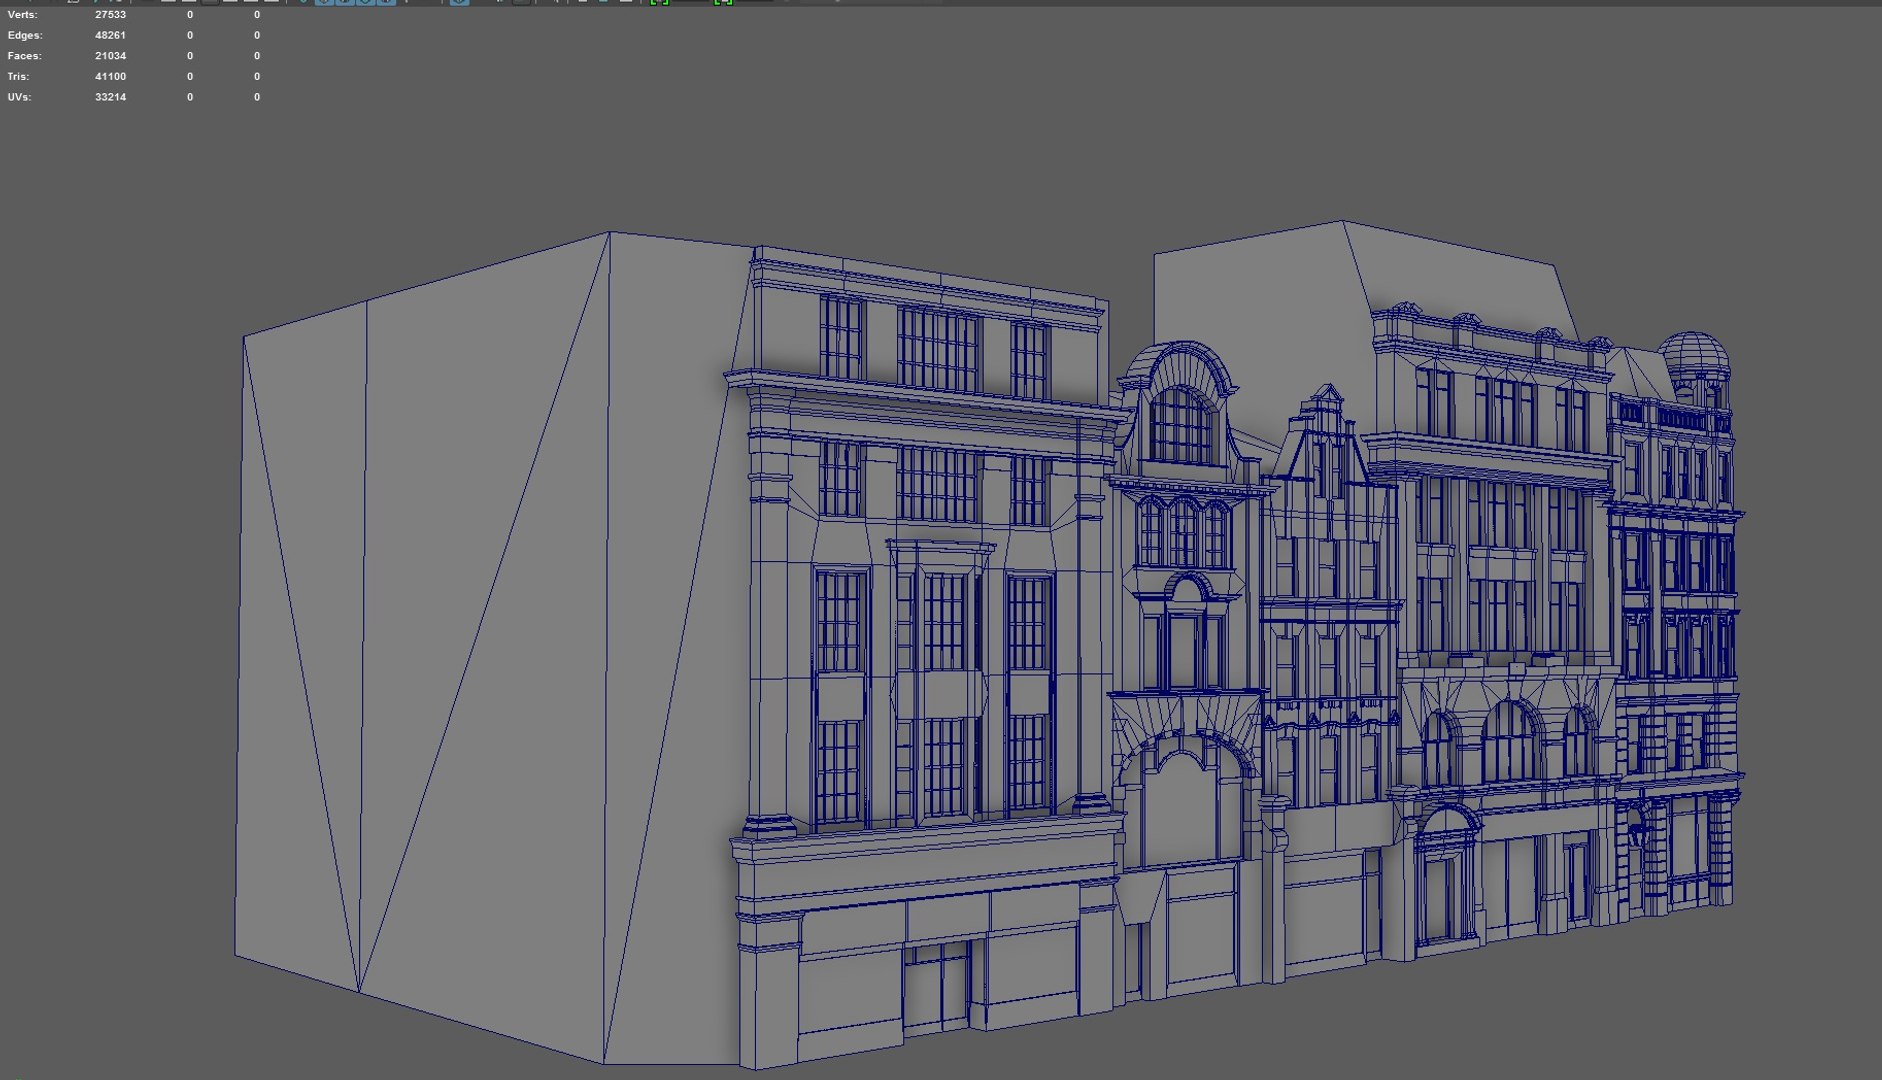Click the Verts value 27533
This screenshot has height=1080, width=1882.
pos(110,15)
